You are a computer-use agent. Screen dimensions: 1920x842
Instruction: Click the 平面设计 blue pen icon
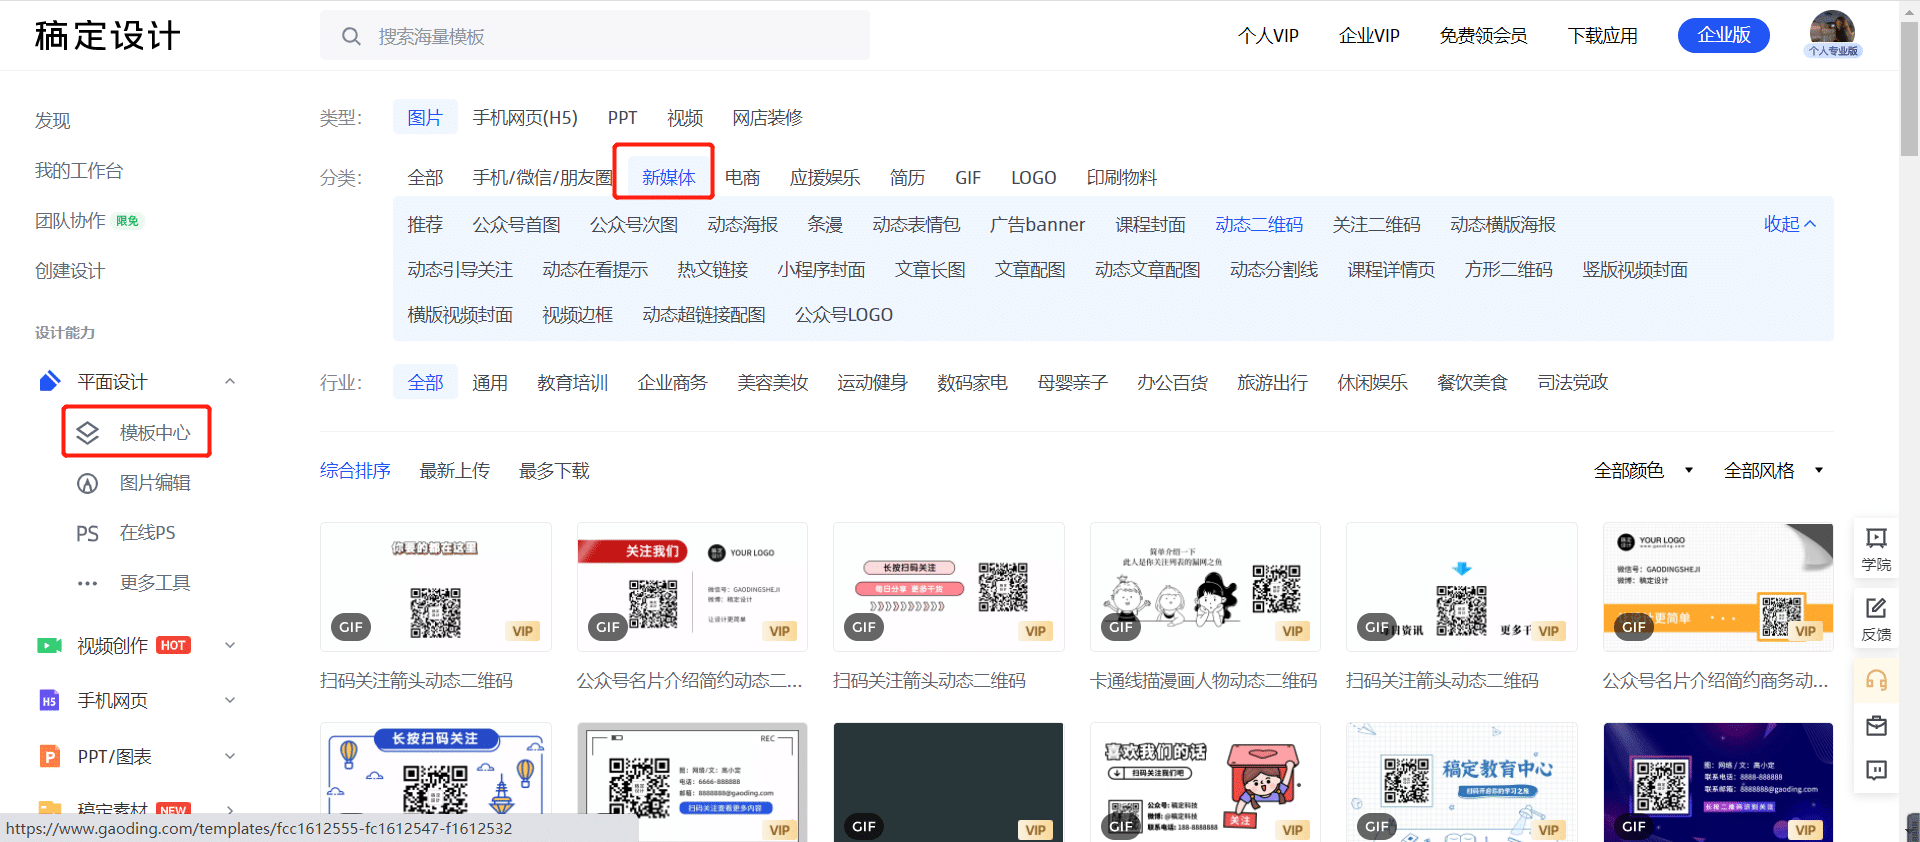pos(49,381)
